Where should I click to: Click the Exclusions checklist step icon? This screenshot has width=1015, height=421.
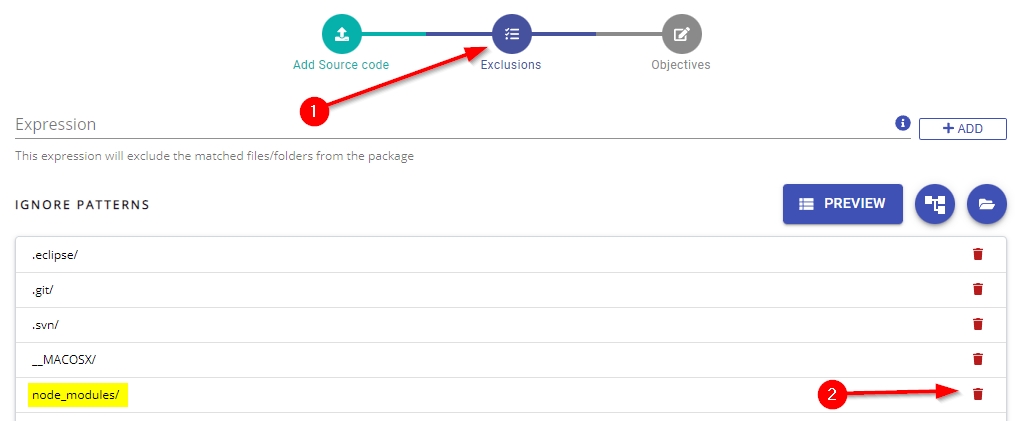point(511,34)
